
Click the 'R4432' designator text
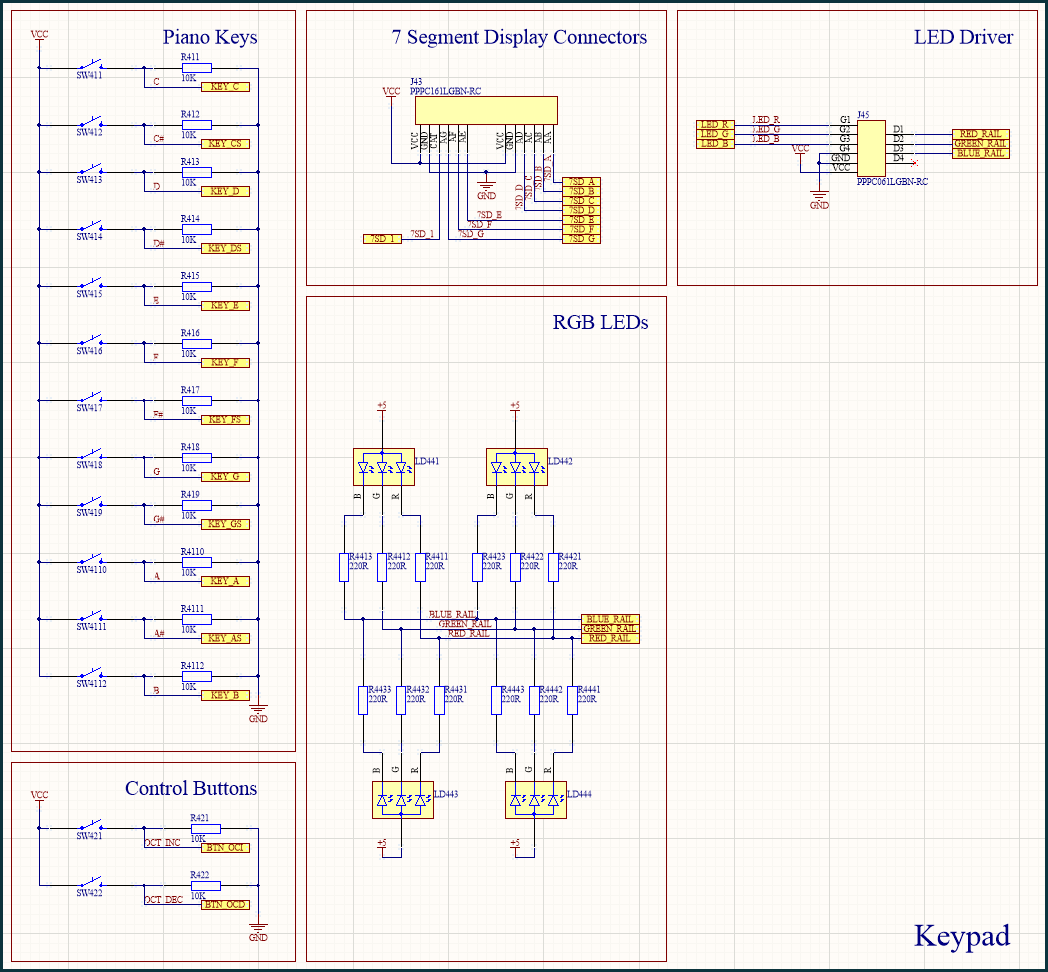pyautogui.click(x=418, y=689)
